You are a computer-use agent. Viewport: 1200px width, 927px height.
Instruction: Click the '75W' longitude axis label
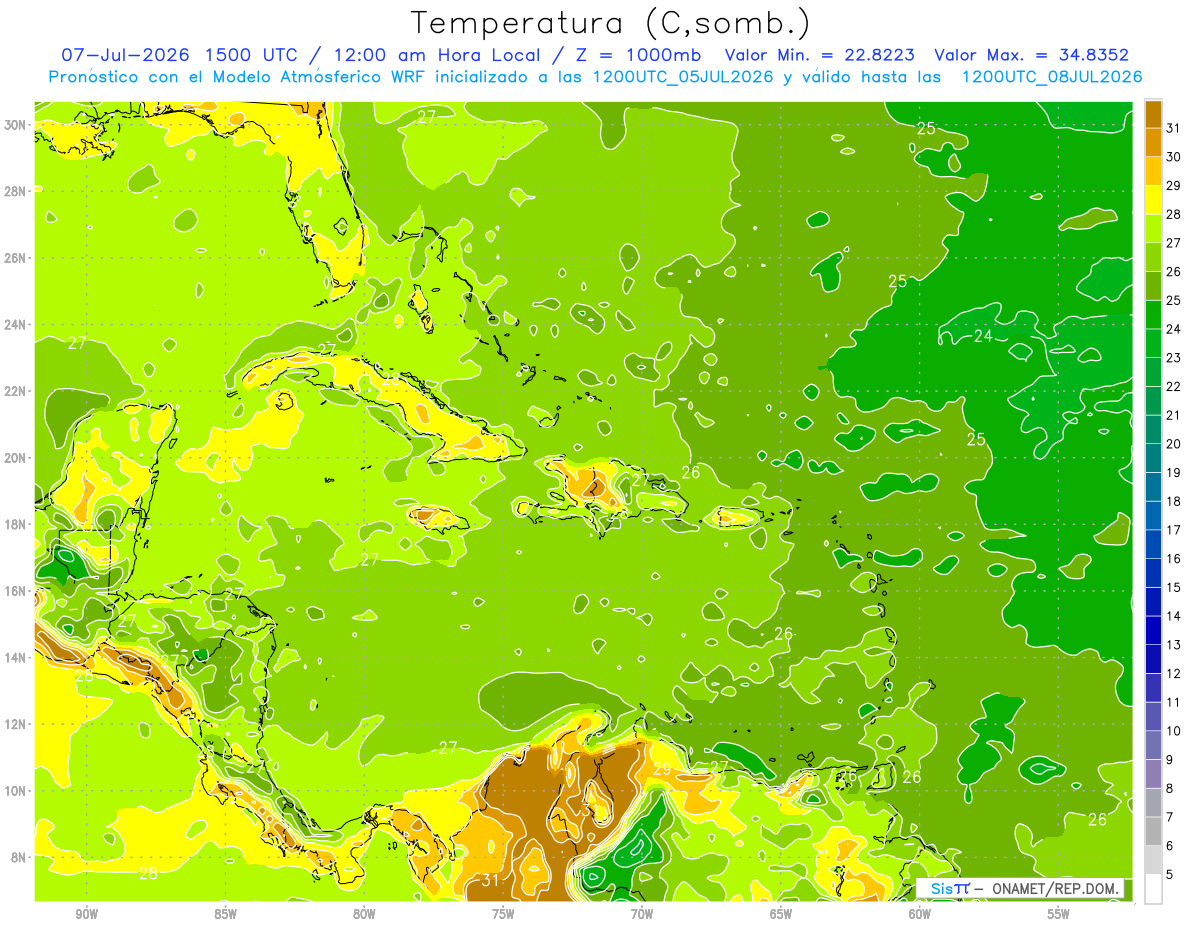click(503, 914)
